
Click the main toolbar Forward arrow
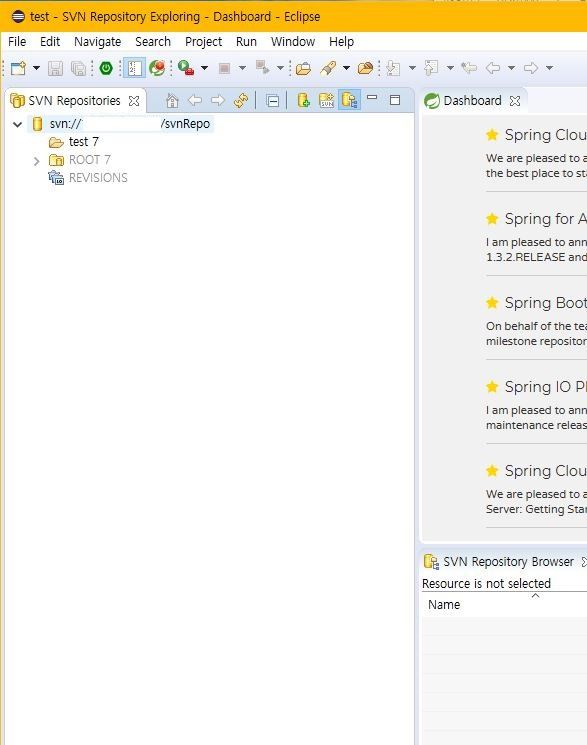coord(531,68)
